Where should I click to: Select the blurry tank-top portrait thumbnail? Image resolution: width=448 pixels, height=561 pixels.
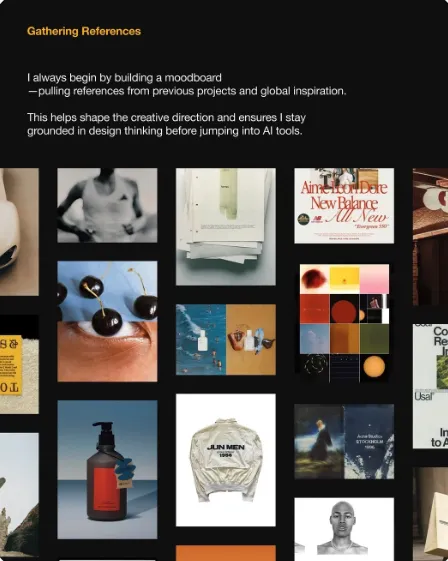[107, 205]
